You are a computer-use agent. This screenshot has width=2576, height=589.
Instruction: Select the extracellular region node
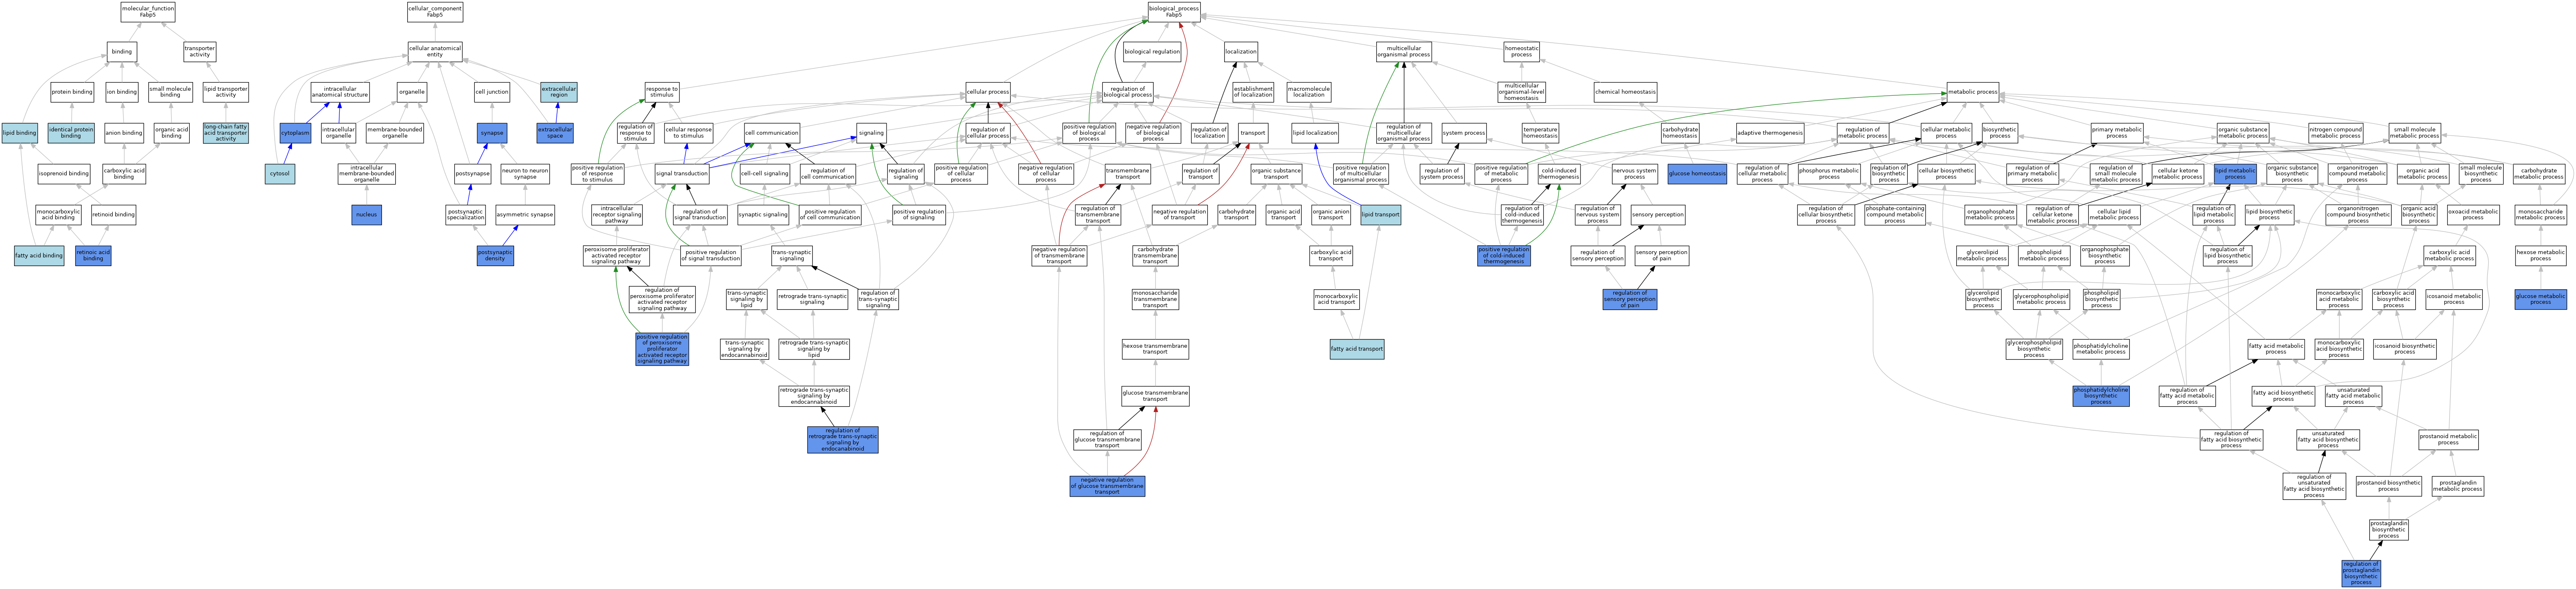(559, 92)
